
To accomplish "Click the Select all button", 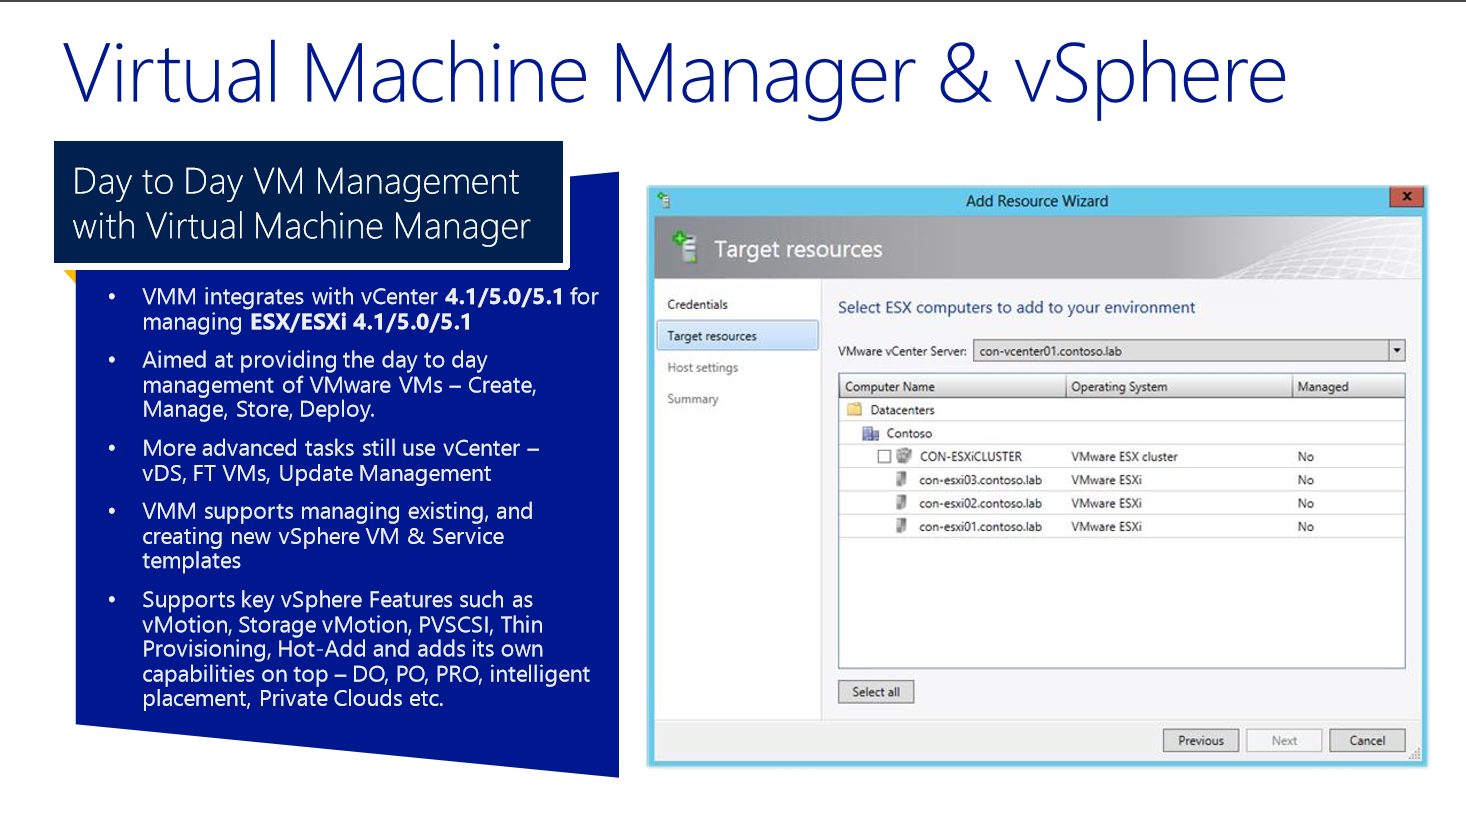I will [x=876, y=692].
